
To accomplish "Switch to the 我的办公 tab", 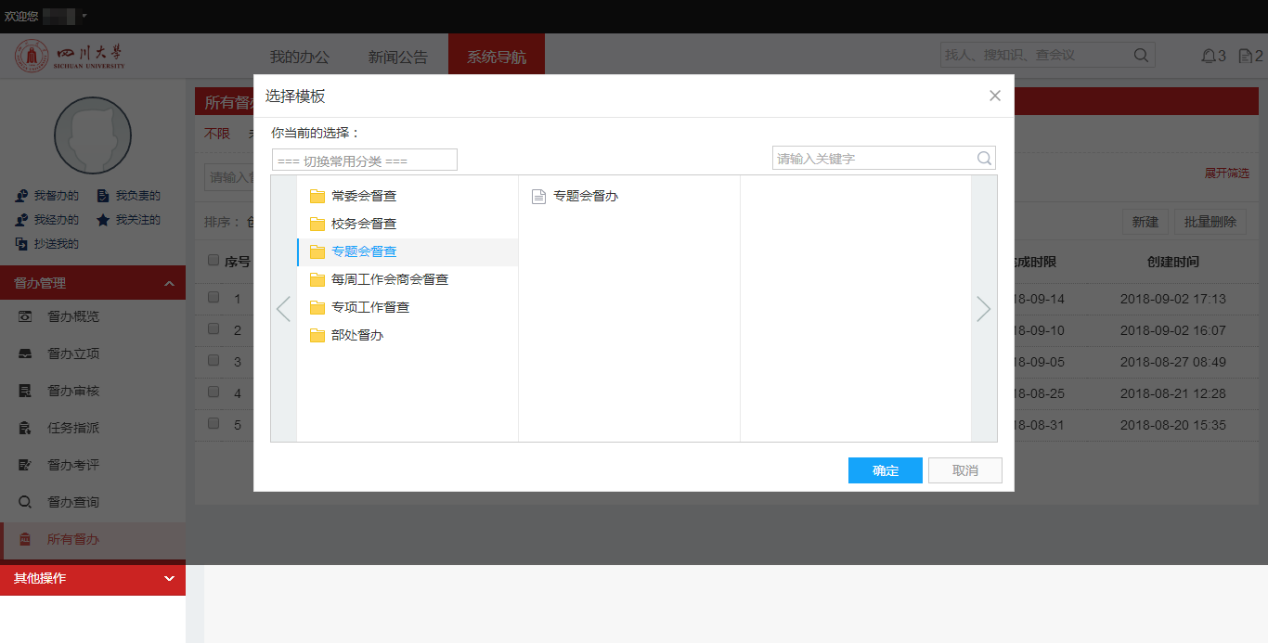I will click(299, 57).
